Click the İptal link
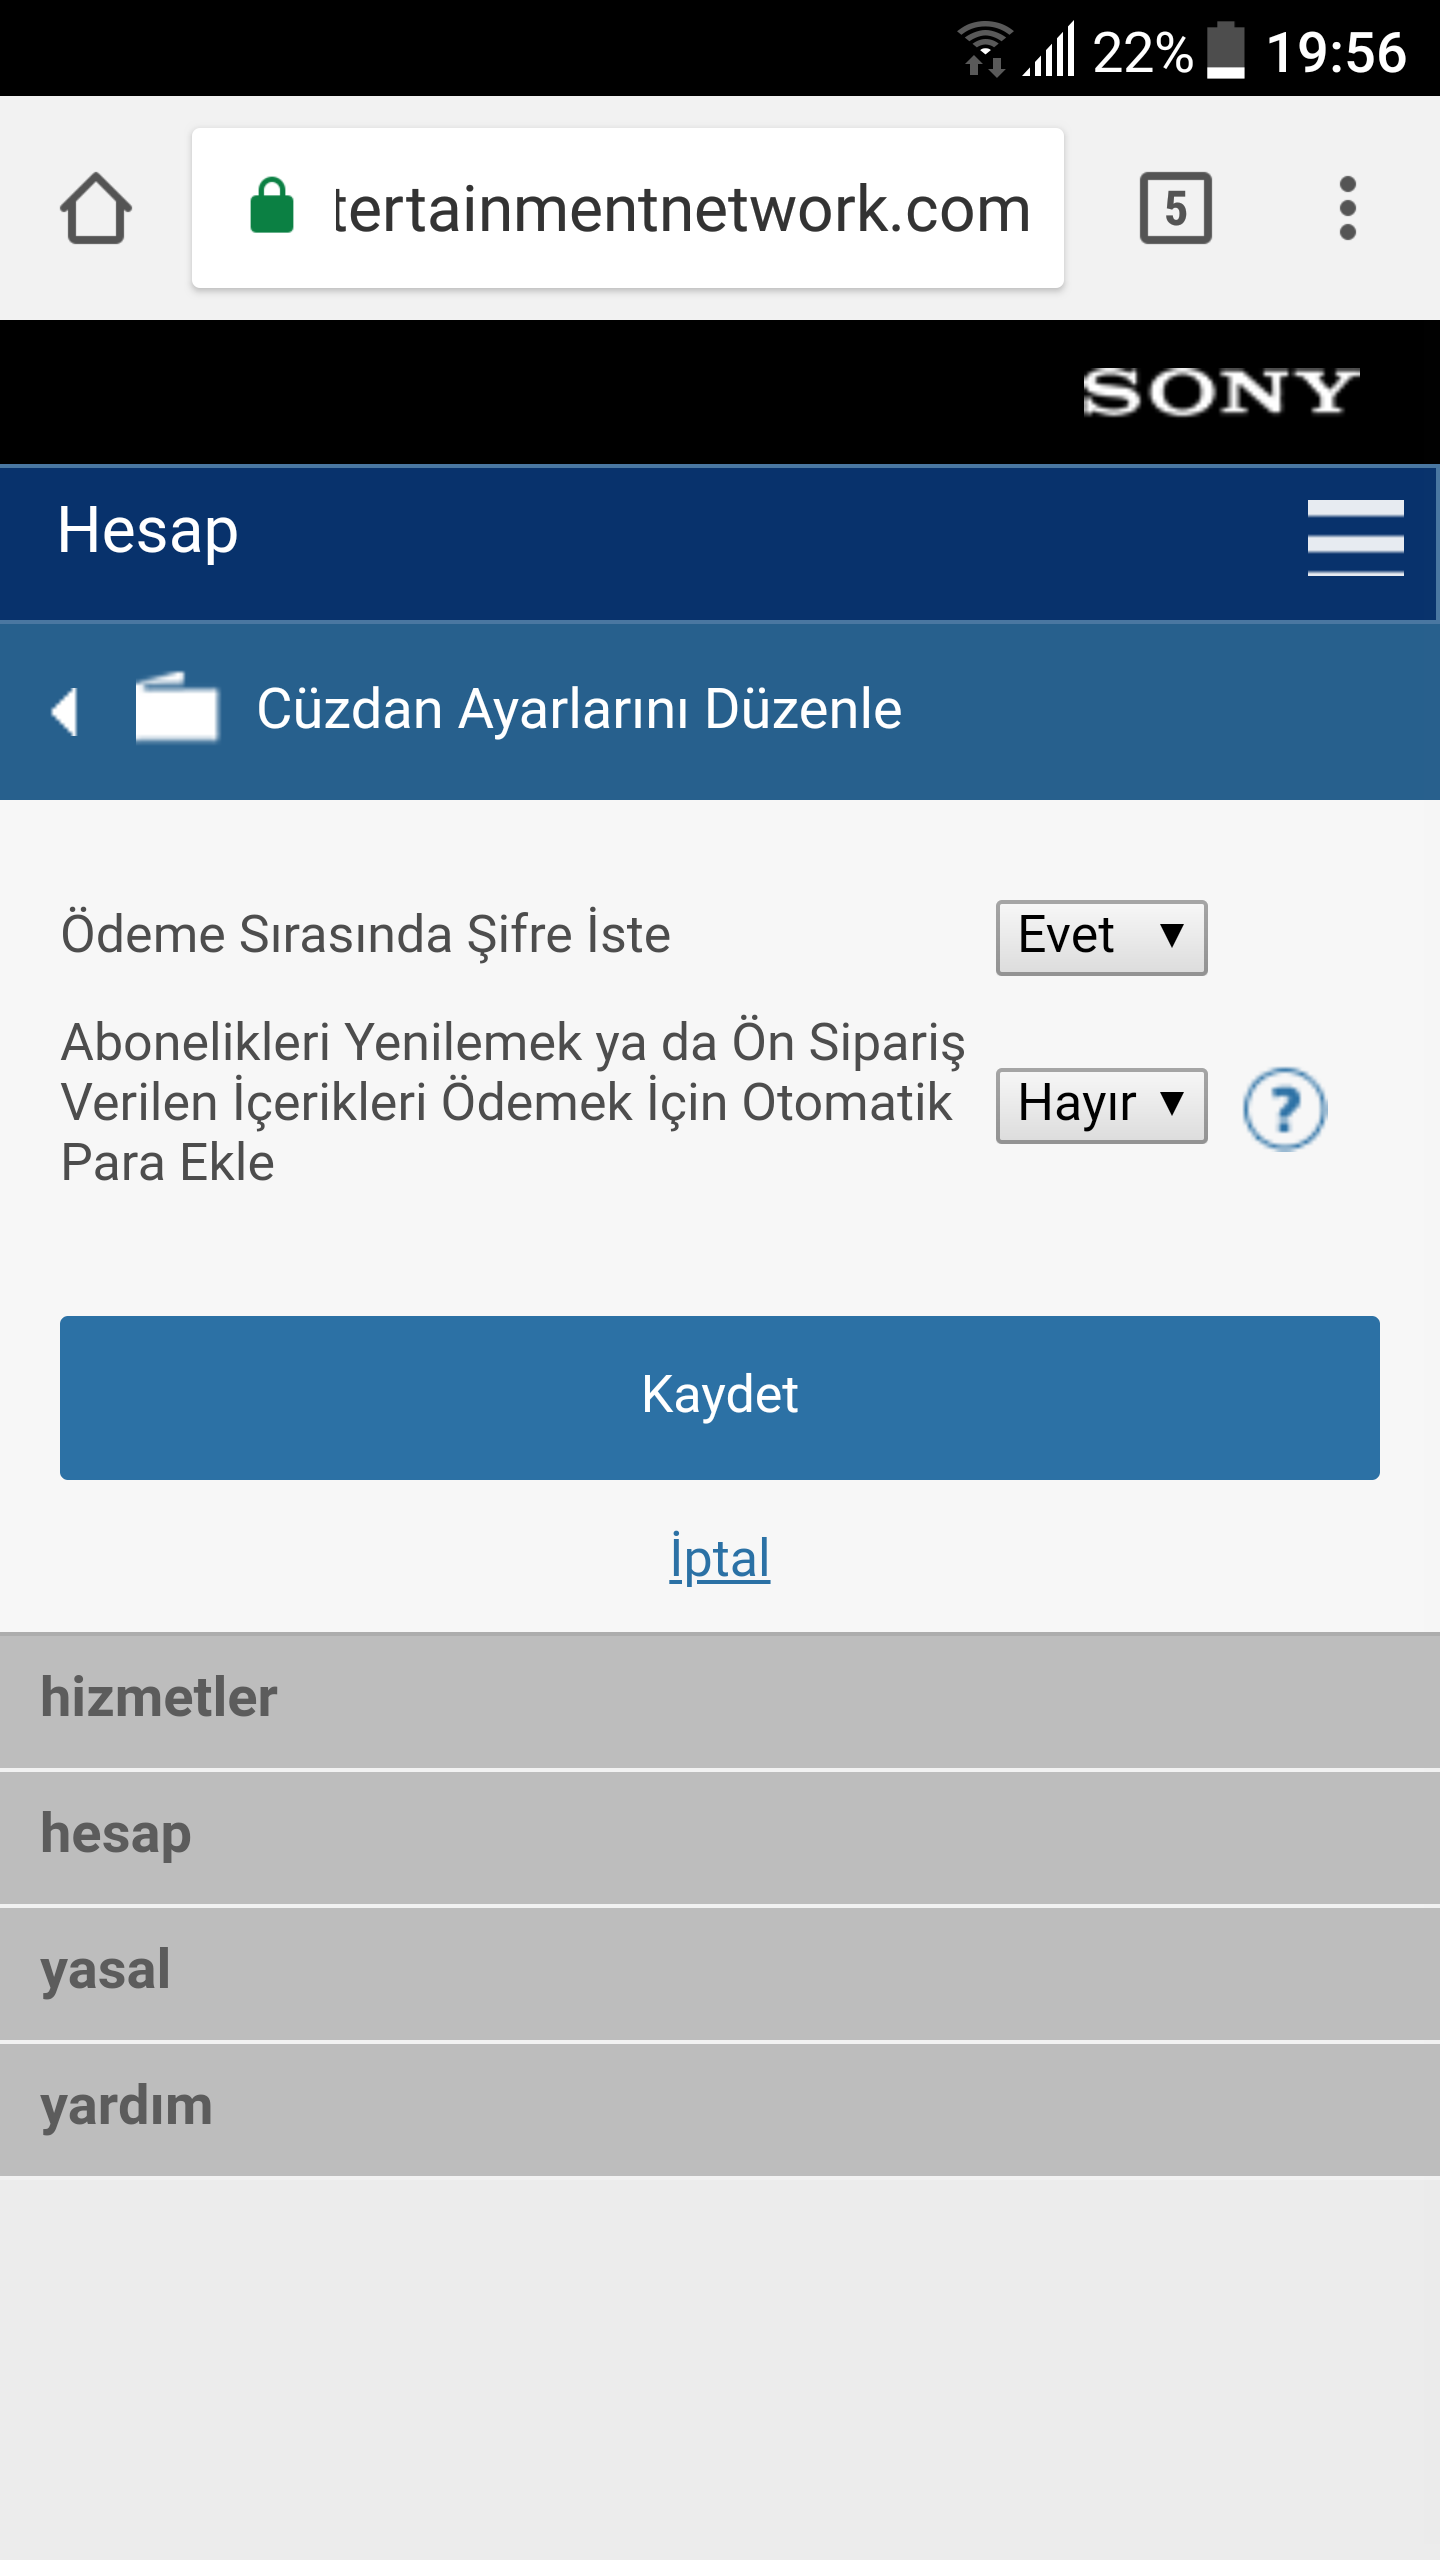The height and width of the screenshot is (2560, 1440). (x=720, y=1558)
